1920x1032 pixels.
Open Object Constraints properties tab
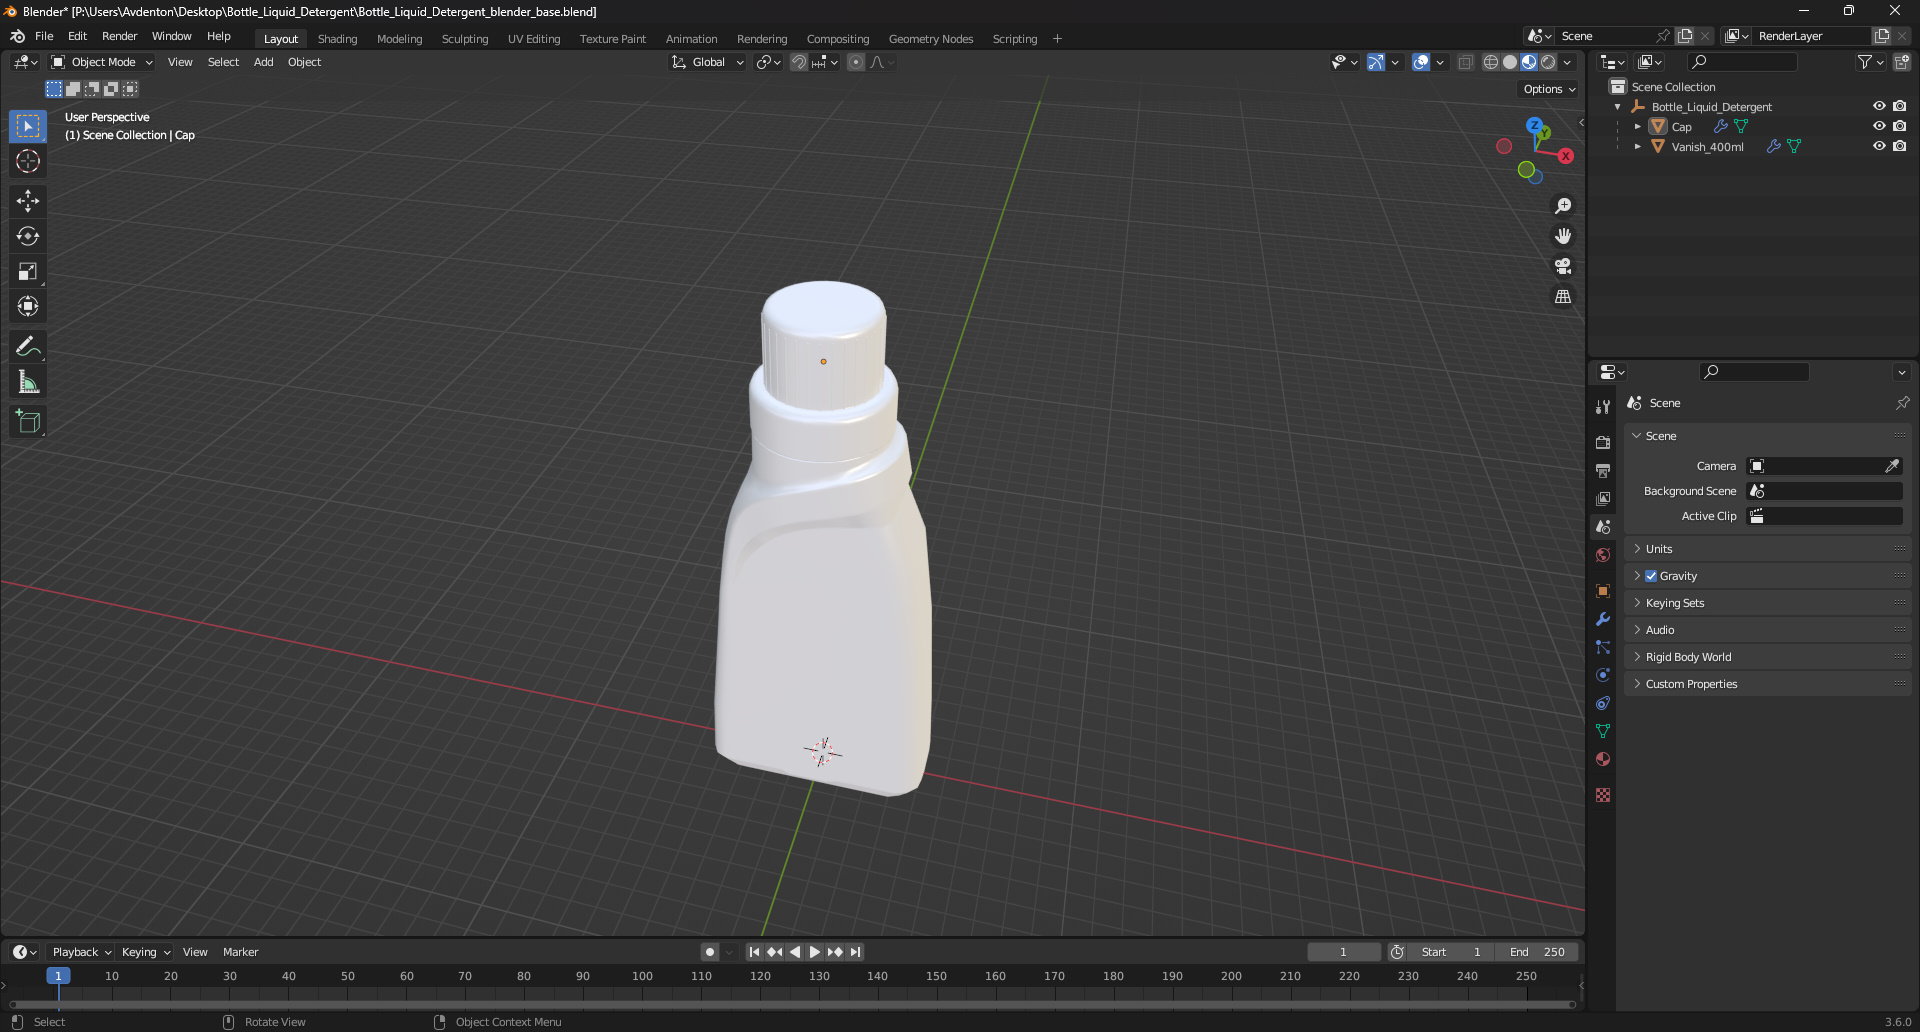pyautogui.click(x=1603, y=703)
